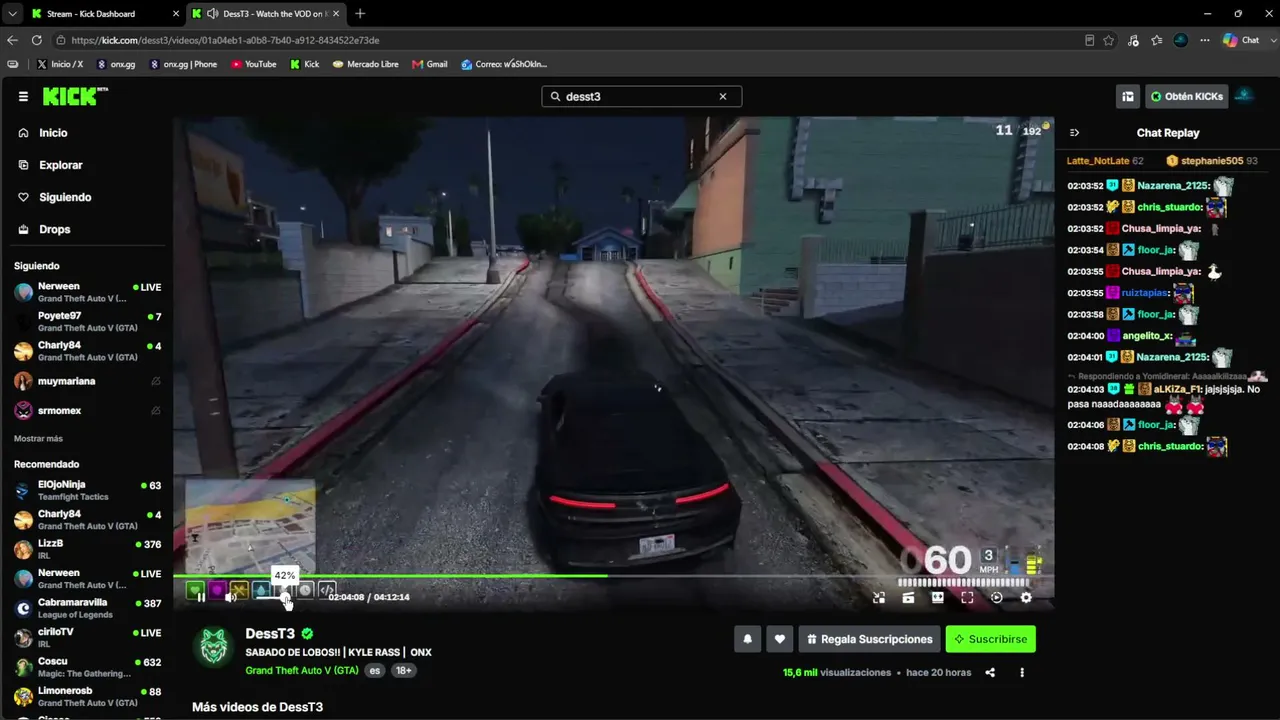Open the Mercado Libre bookmark
The height and width of the screenshot is (720, 1280).
click(x=366, y=64)
